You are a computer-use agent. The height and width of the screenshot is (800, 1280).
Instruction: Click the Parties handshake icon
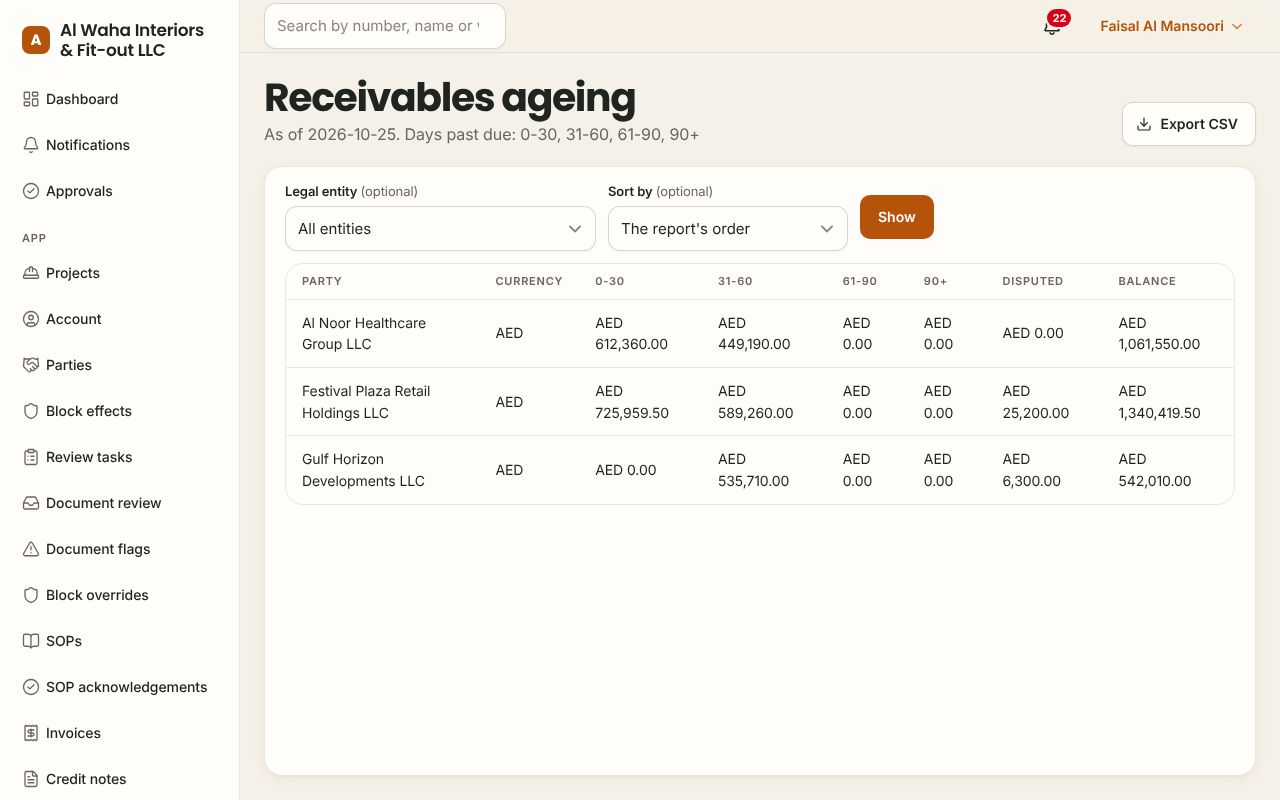coord(31,365)
